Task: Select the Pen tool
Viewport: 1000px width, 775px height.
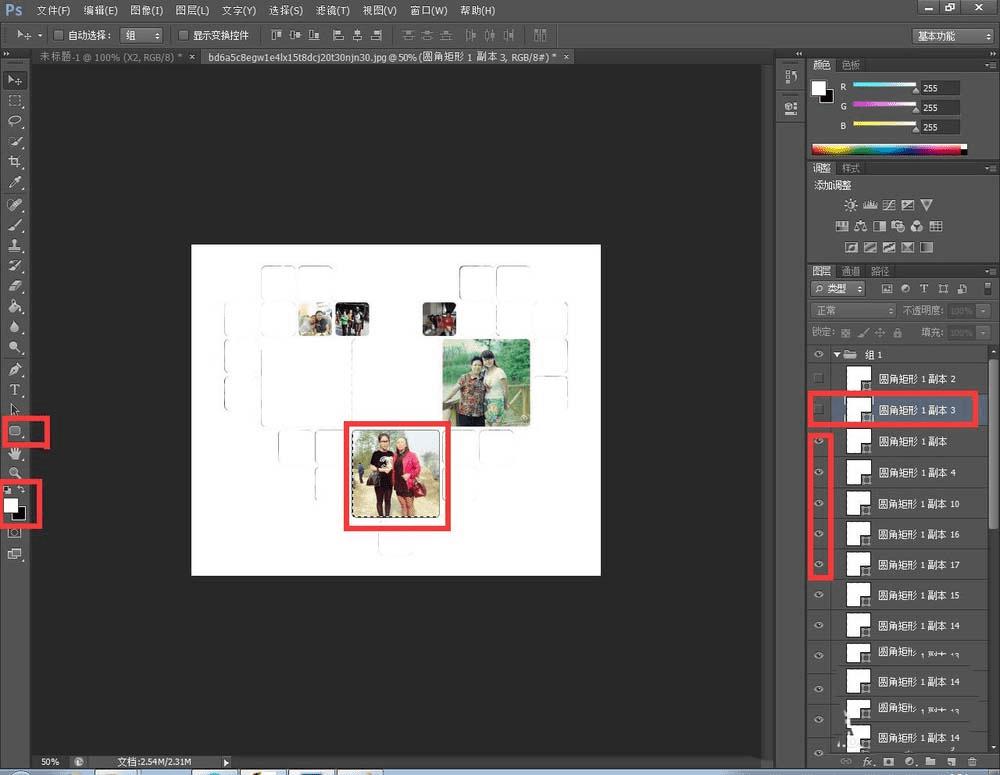Action: 15,369
